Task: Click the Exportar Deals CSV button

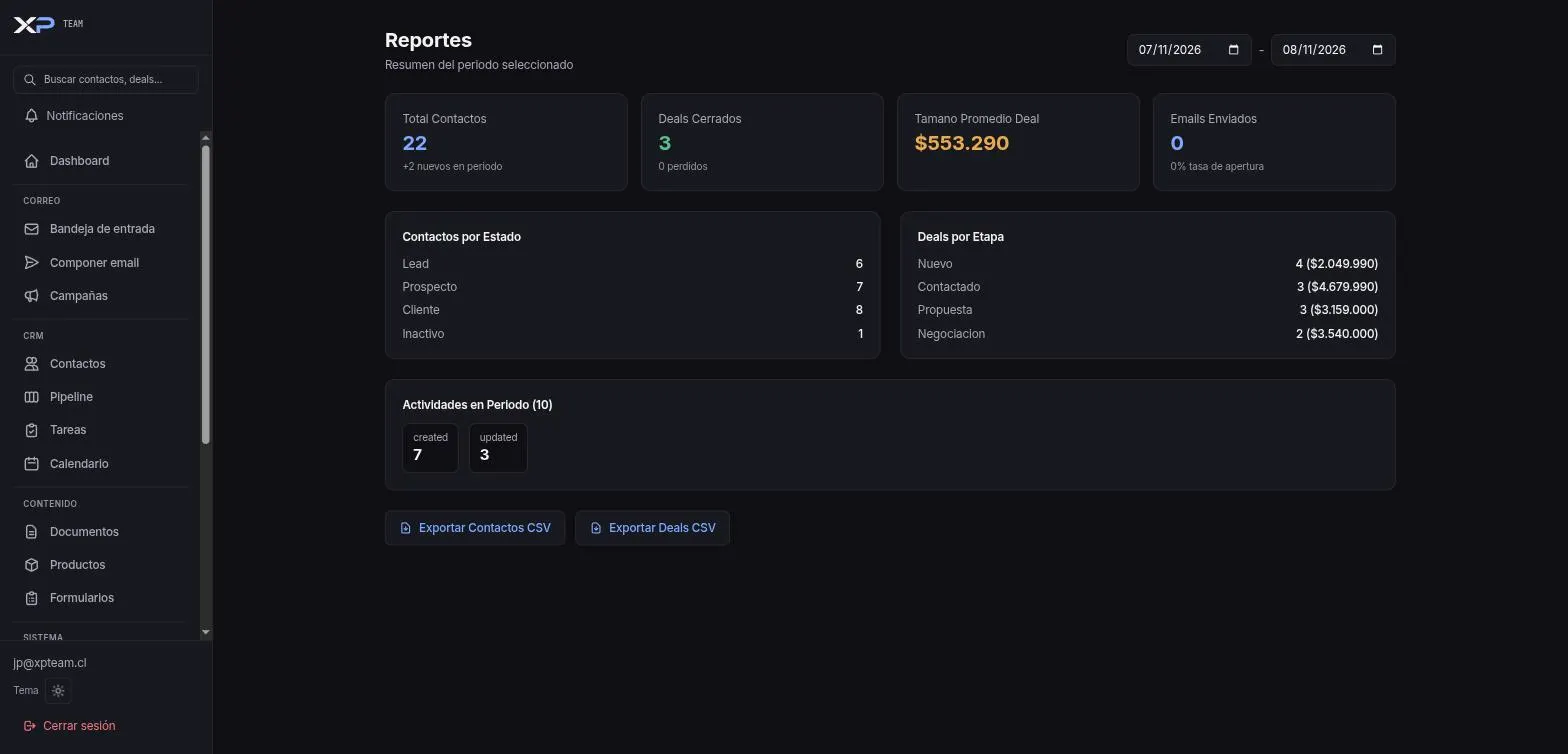Action: [652, 528]
